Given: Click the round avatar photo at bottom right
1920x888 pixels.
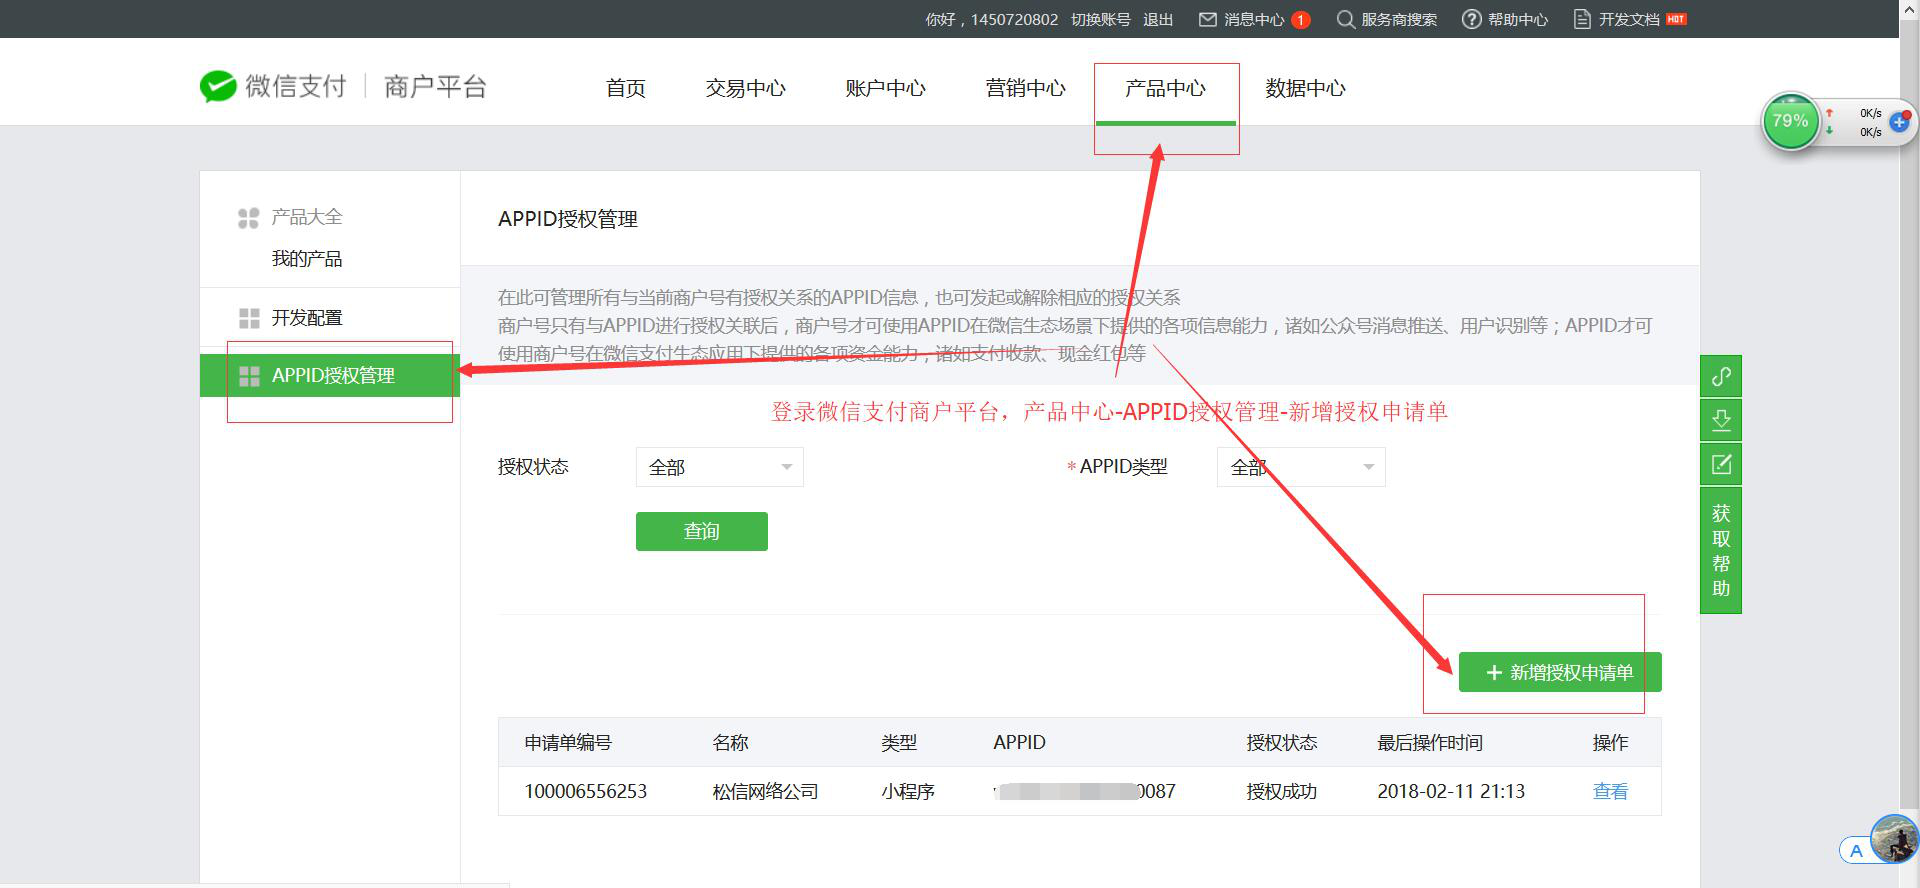Looking at the screenshot, I should [x=1894, y=838].
